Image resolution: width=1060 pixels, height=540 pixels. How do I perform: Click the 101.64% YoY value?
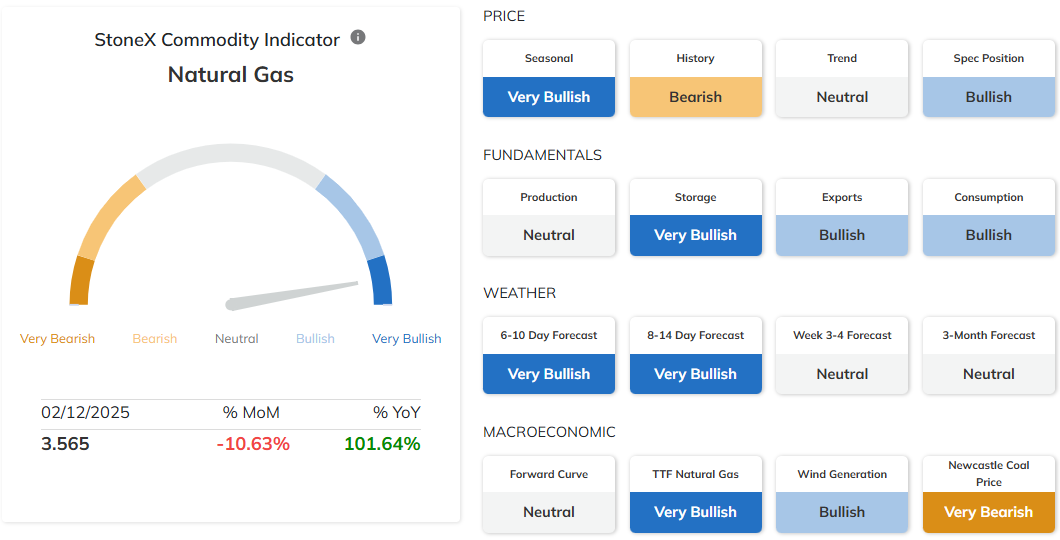pos(382,444)
